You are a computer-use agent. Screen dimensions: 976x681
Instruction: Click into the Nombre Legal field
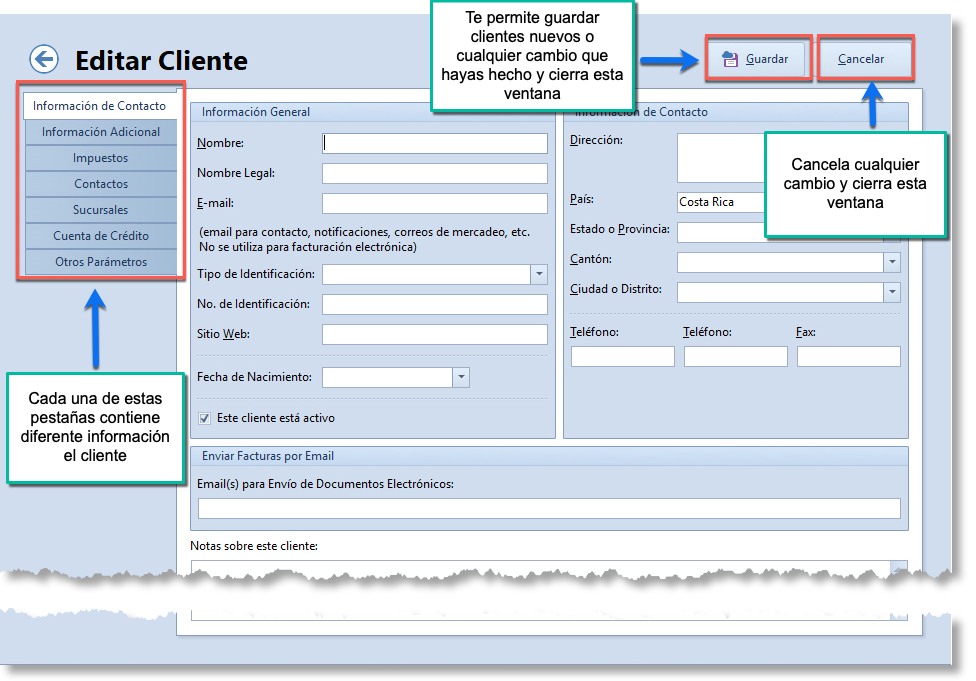point(434,173)
